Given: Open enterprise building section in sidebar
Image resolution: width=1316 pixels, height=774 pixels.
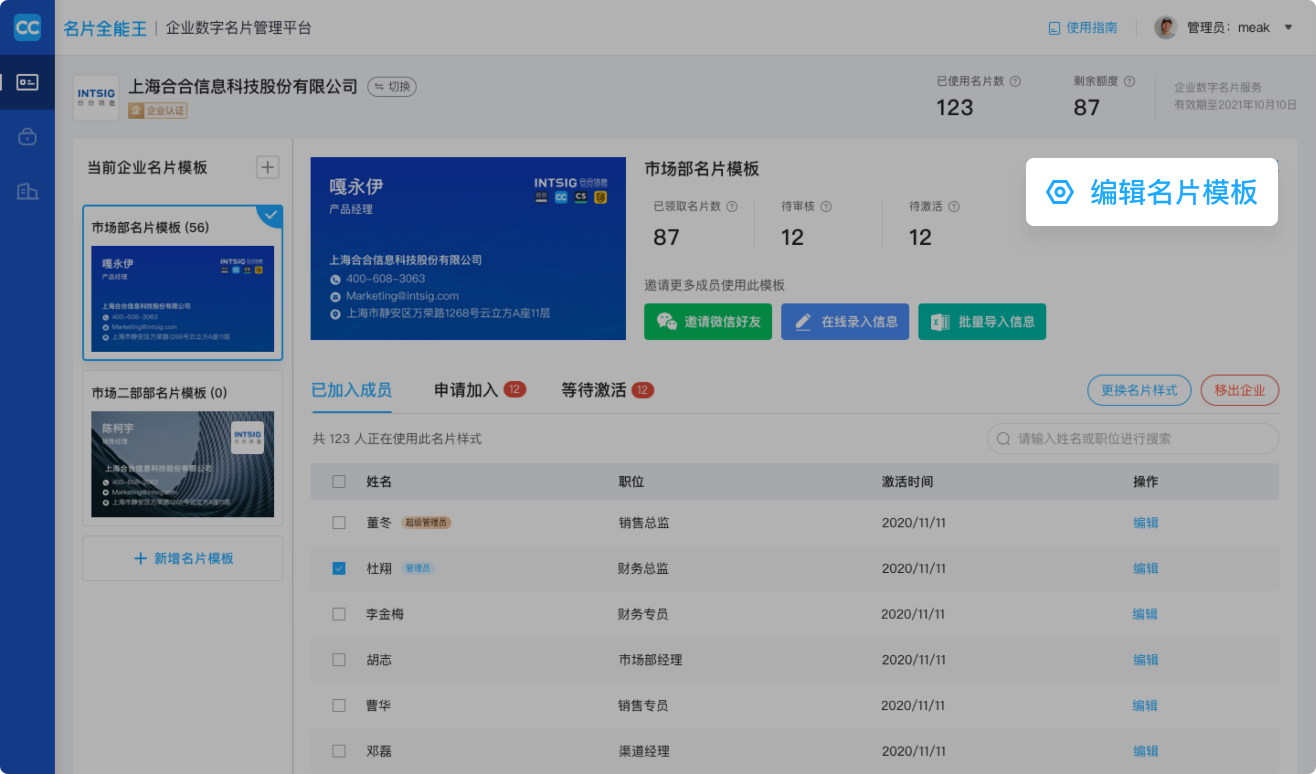Looking at the screenshot, I should [x=27, y=191].
